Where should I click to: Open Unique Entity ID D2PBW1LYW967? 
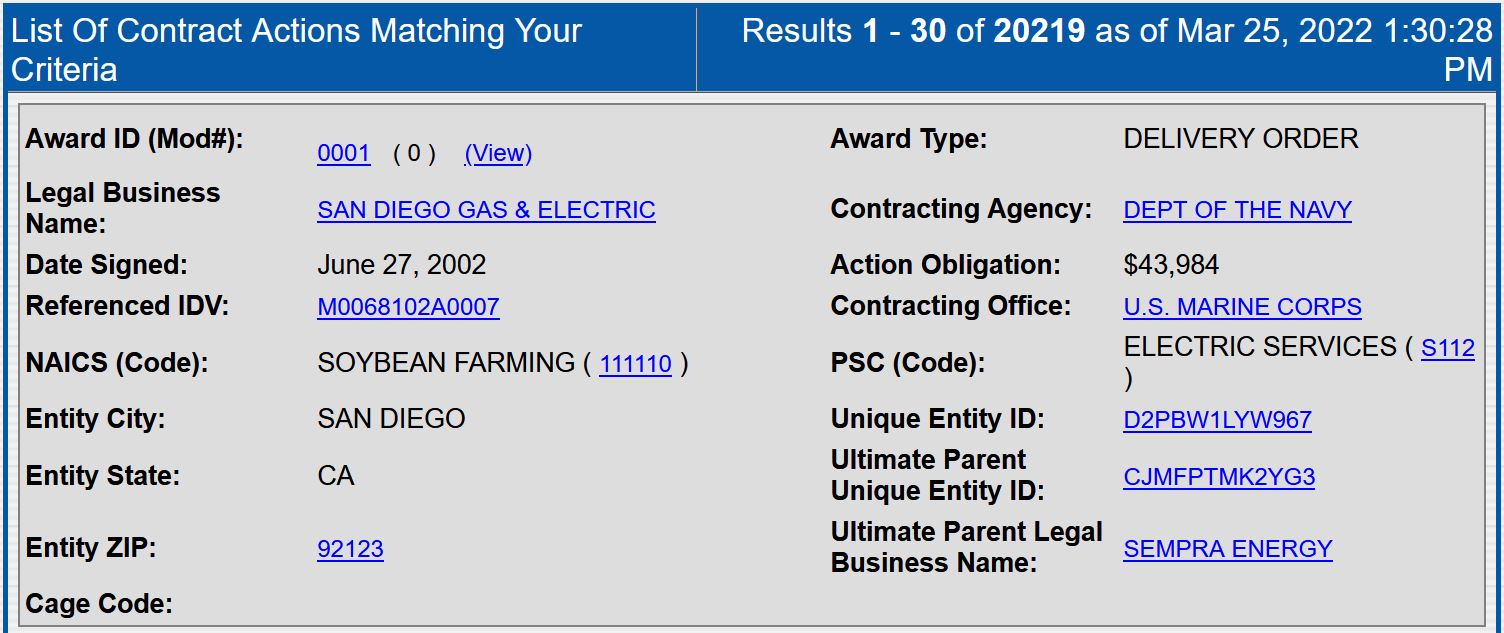click(x=1217, y=420)
